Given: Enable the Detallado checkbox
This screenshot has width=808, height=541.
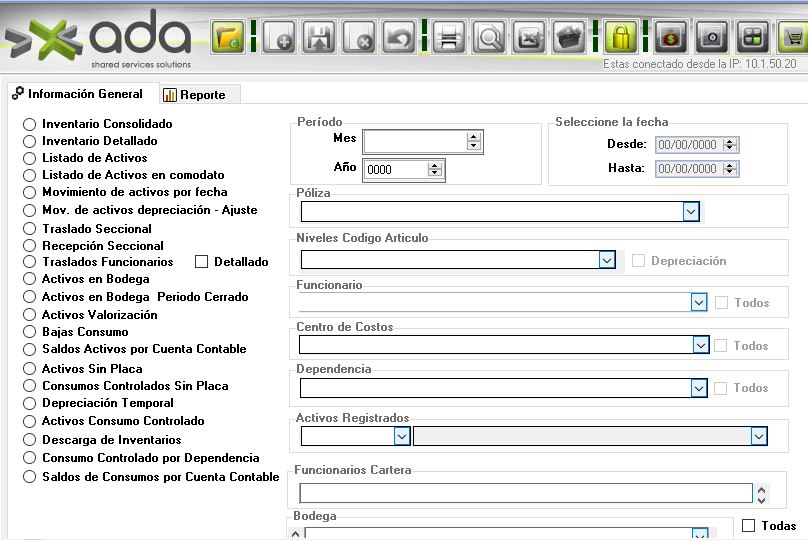Looking at the screenshot, I should point(201,262).
